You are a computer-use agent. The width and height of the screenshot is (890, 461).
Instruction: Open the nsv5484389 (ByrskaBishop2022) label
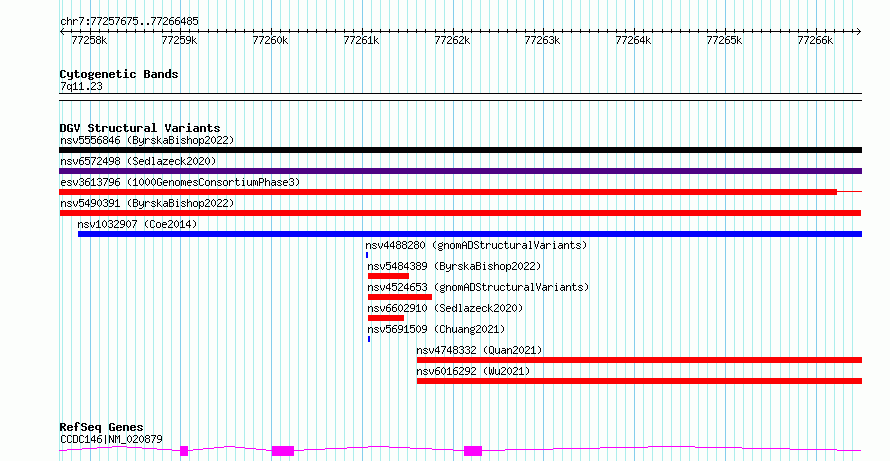click(455, 266)
